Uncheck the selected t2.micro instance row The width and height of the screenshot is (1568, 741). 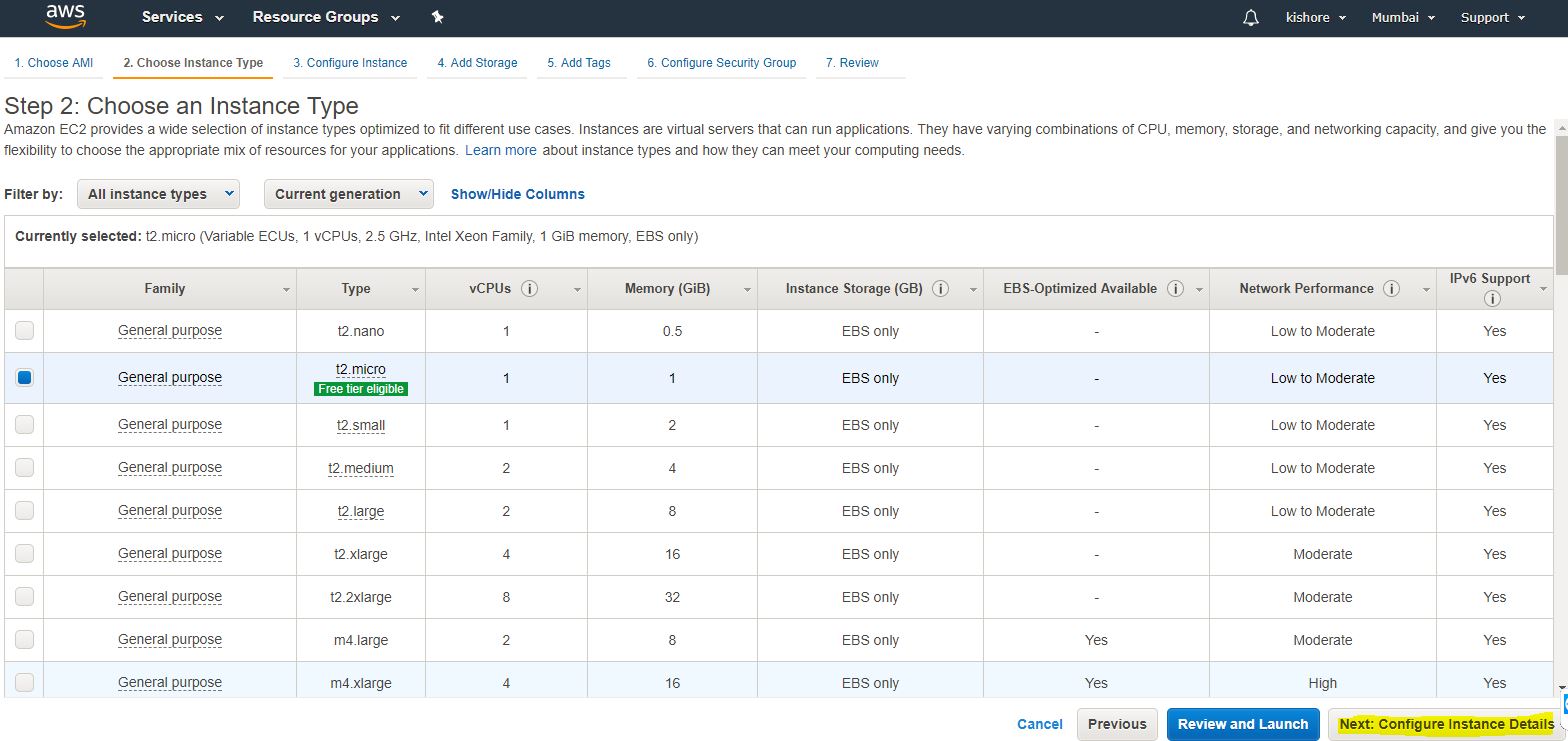[24, 378]
